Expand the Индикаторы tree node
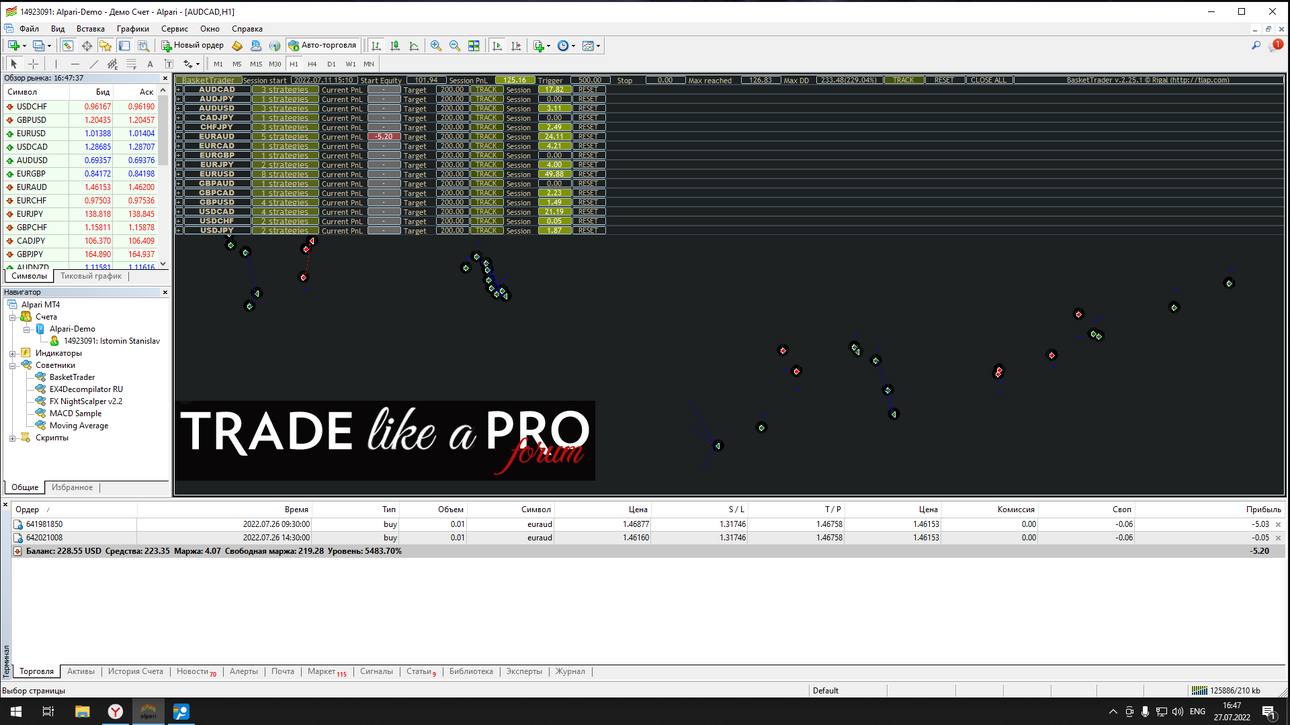This screenshot has height=725, width=1290. pos(12,353)
